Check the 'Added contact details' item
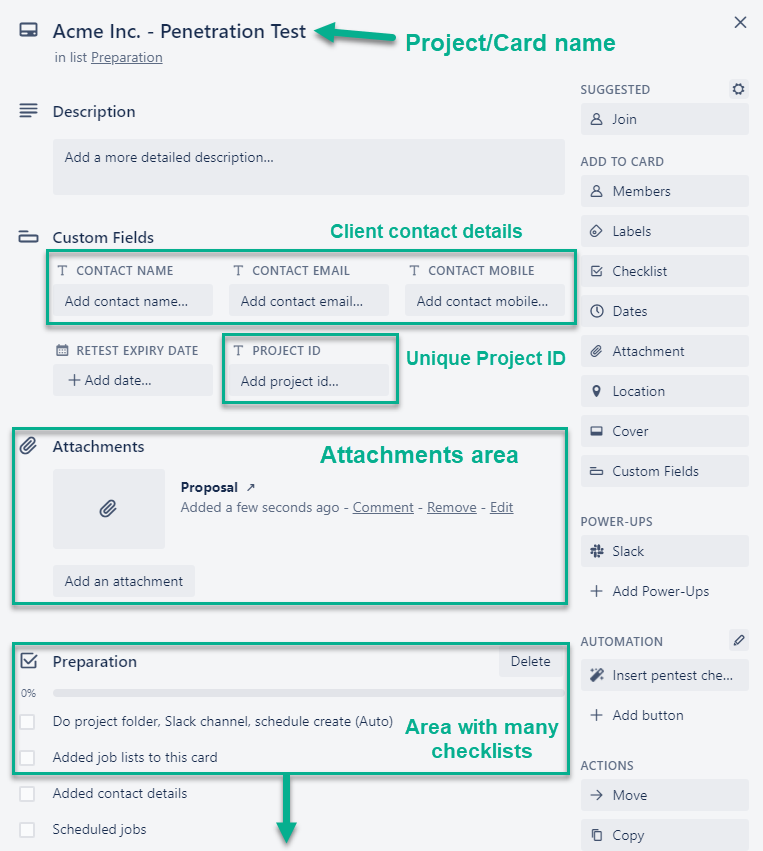 click(27, 794)
